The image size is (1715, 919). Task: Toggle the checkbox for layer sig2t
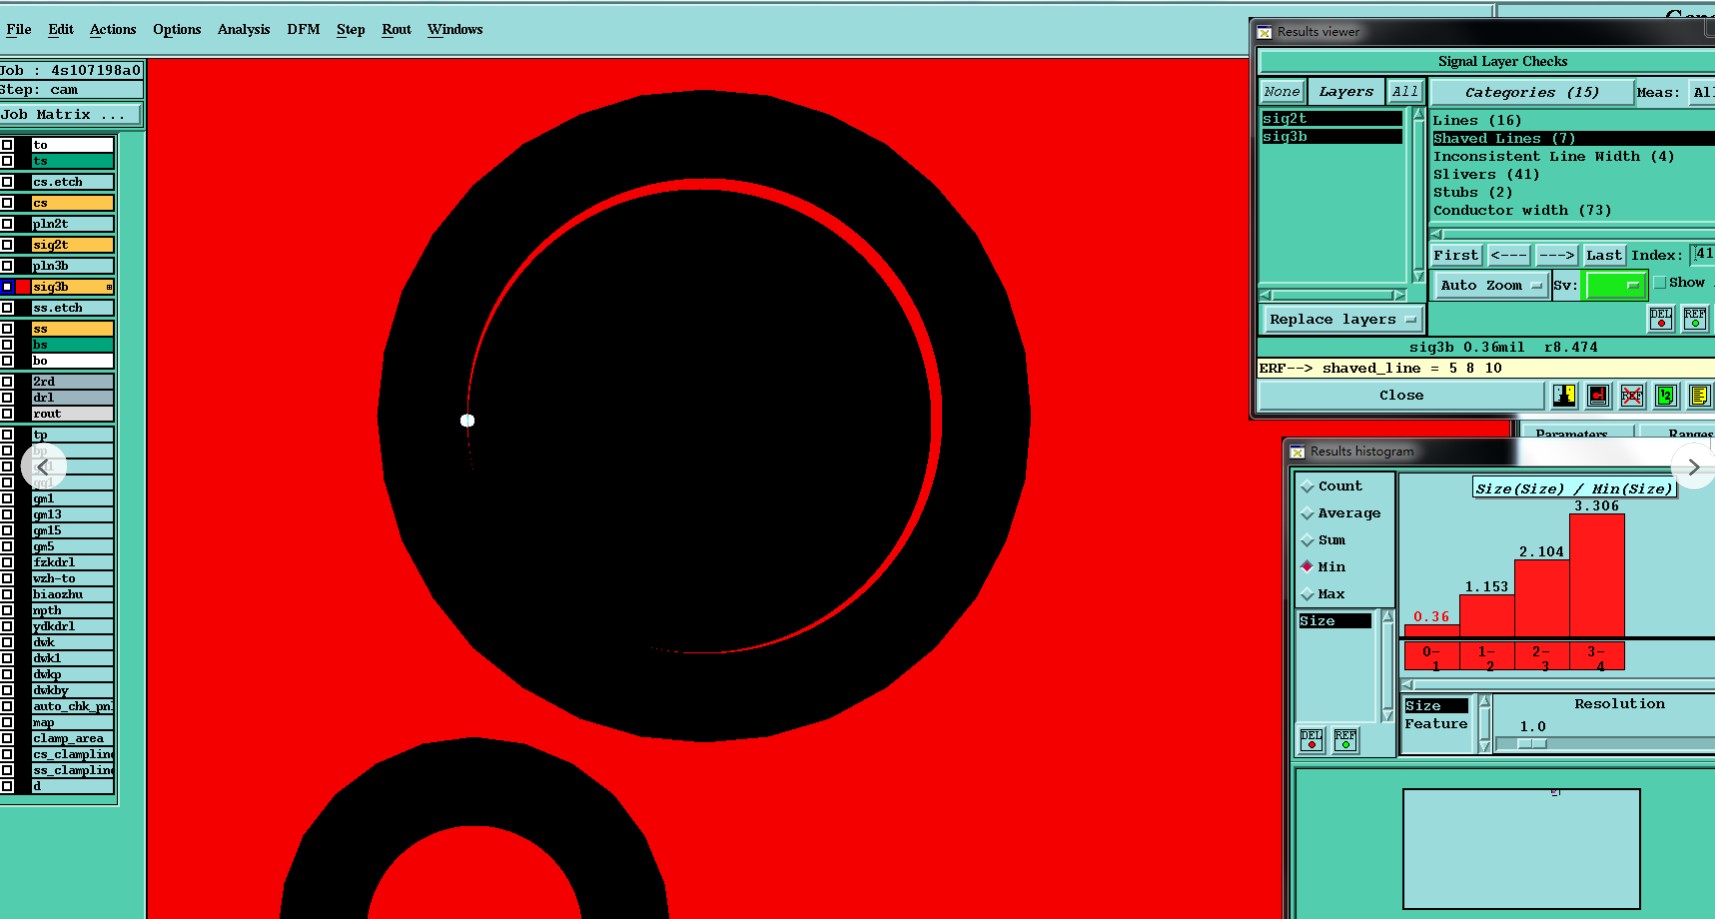7,245
